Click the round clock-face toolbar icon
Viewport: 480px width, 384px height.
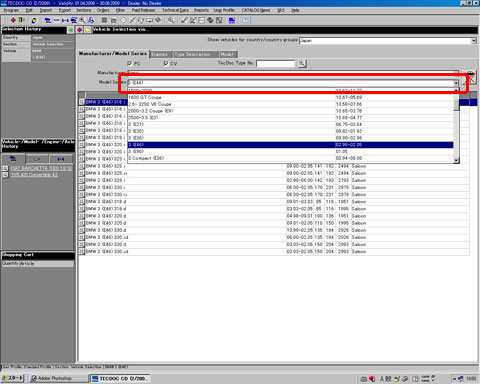click(x=123, y=20)
